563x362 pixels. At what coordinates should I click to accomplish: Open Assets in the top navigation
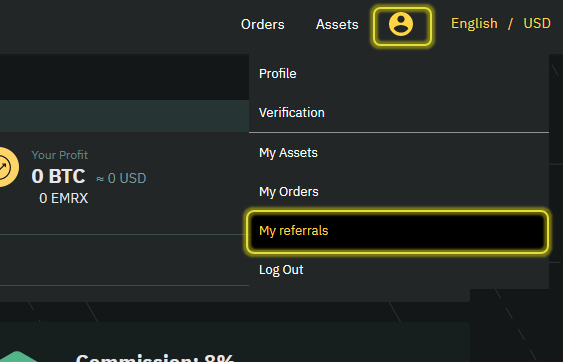337,24
